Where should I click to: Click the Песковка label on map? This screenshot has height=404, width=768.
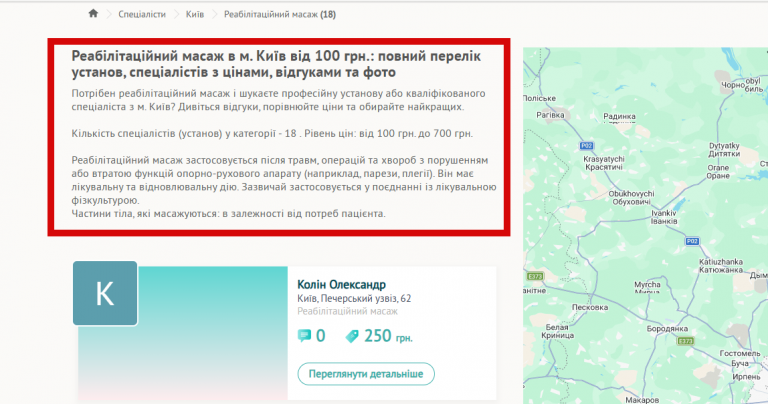590,308
